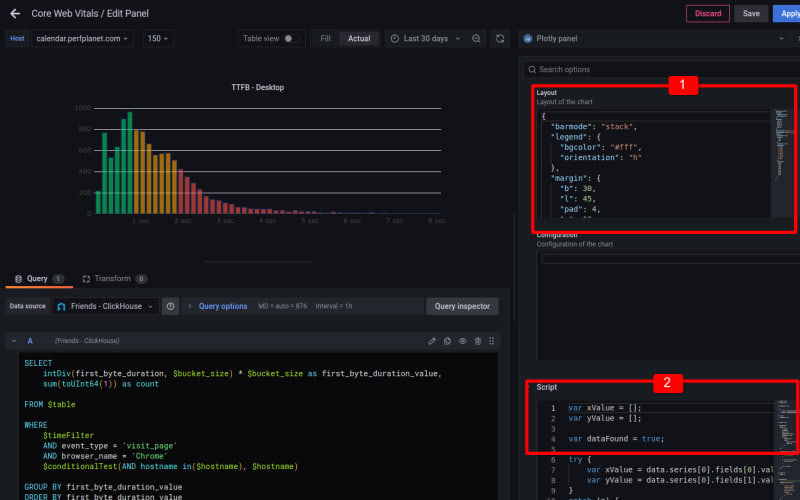Open data source help icon

pyautogui.click(x=171, y=306)
